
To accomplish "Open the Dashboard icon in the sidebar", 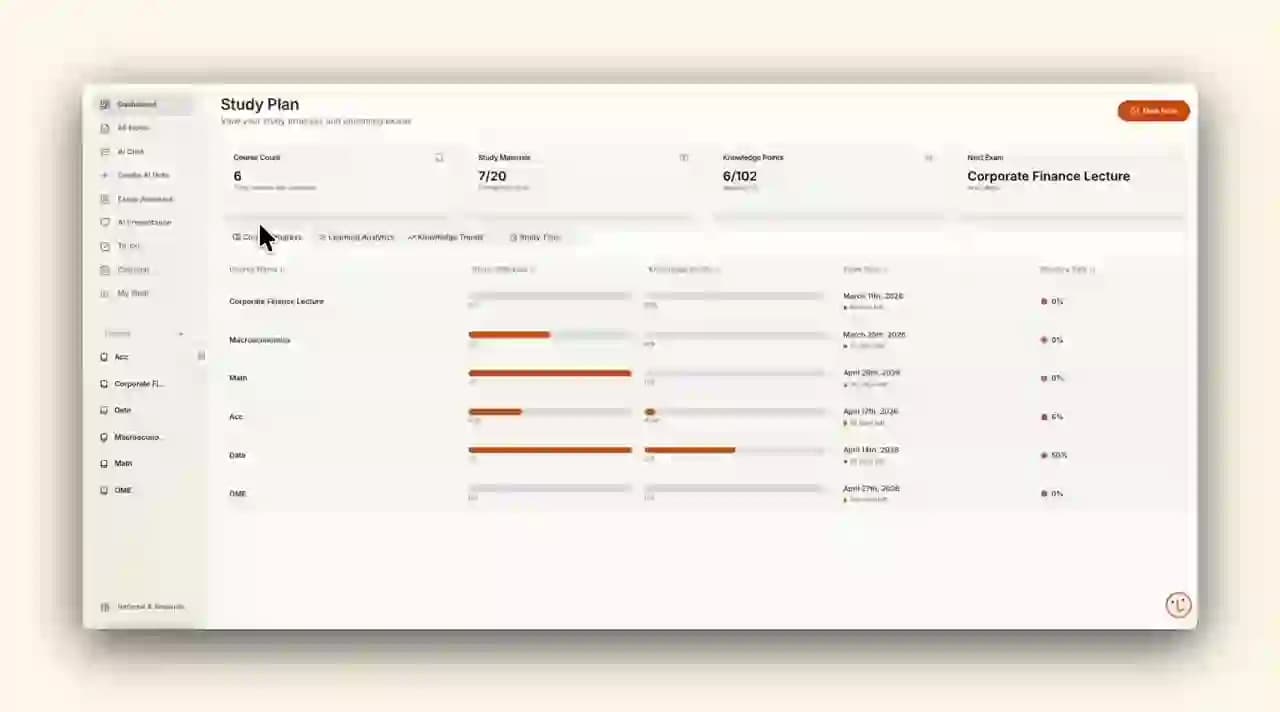I will coord(105,105).
